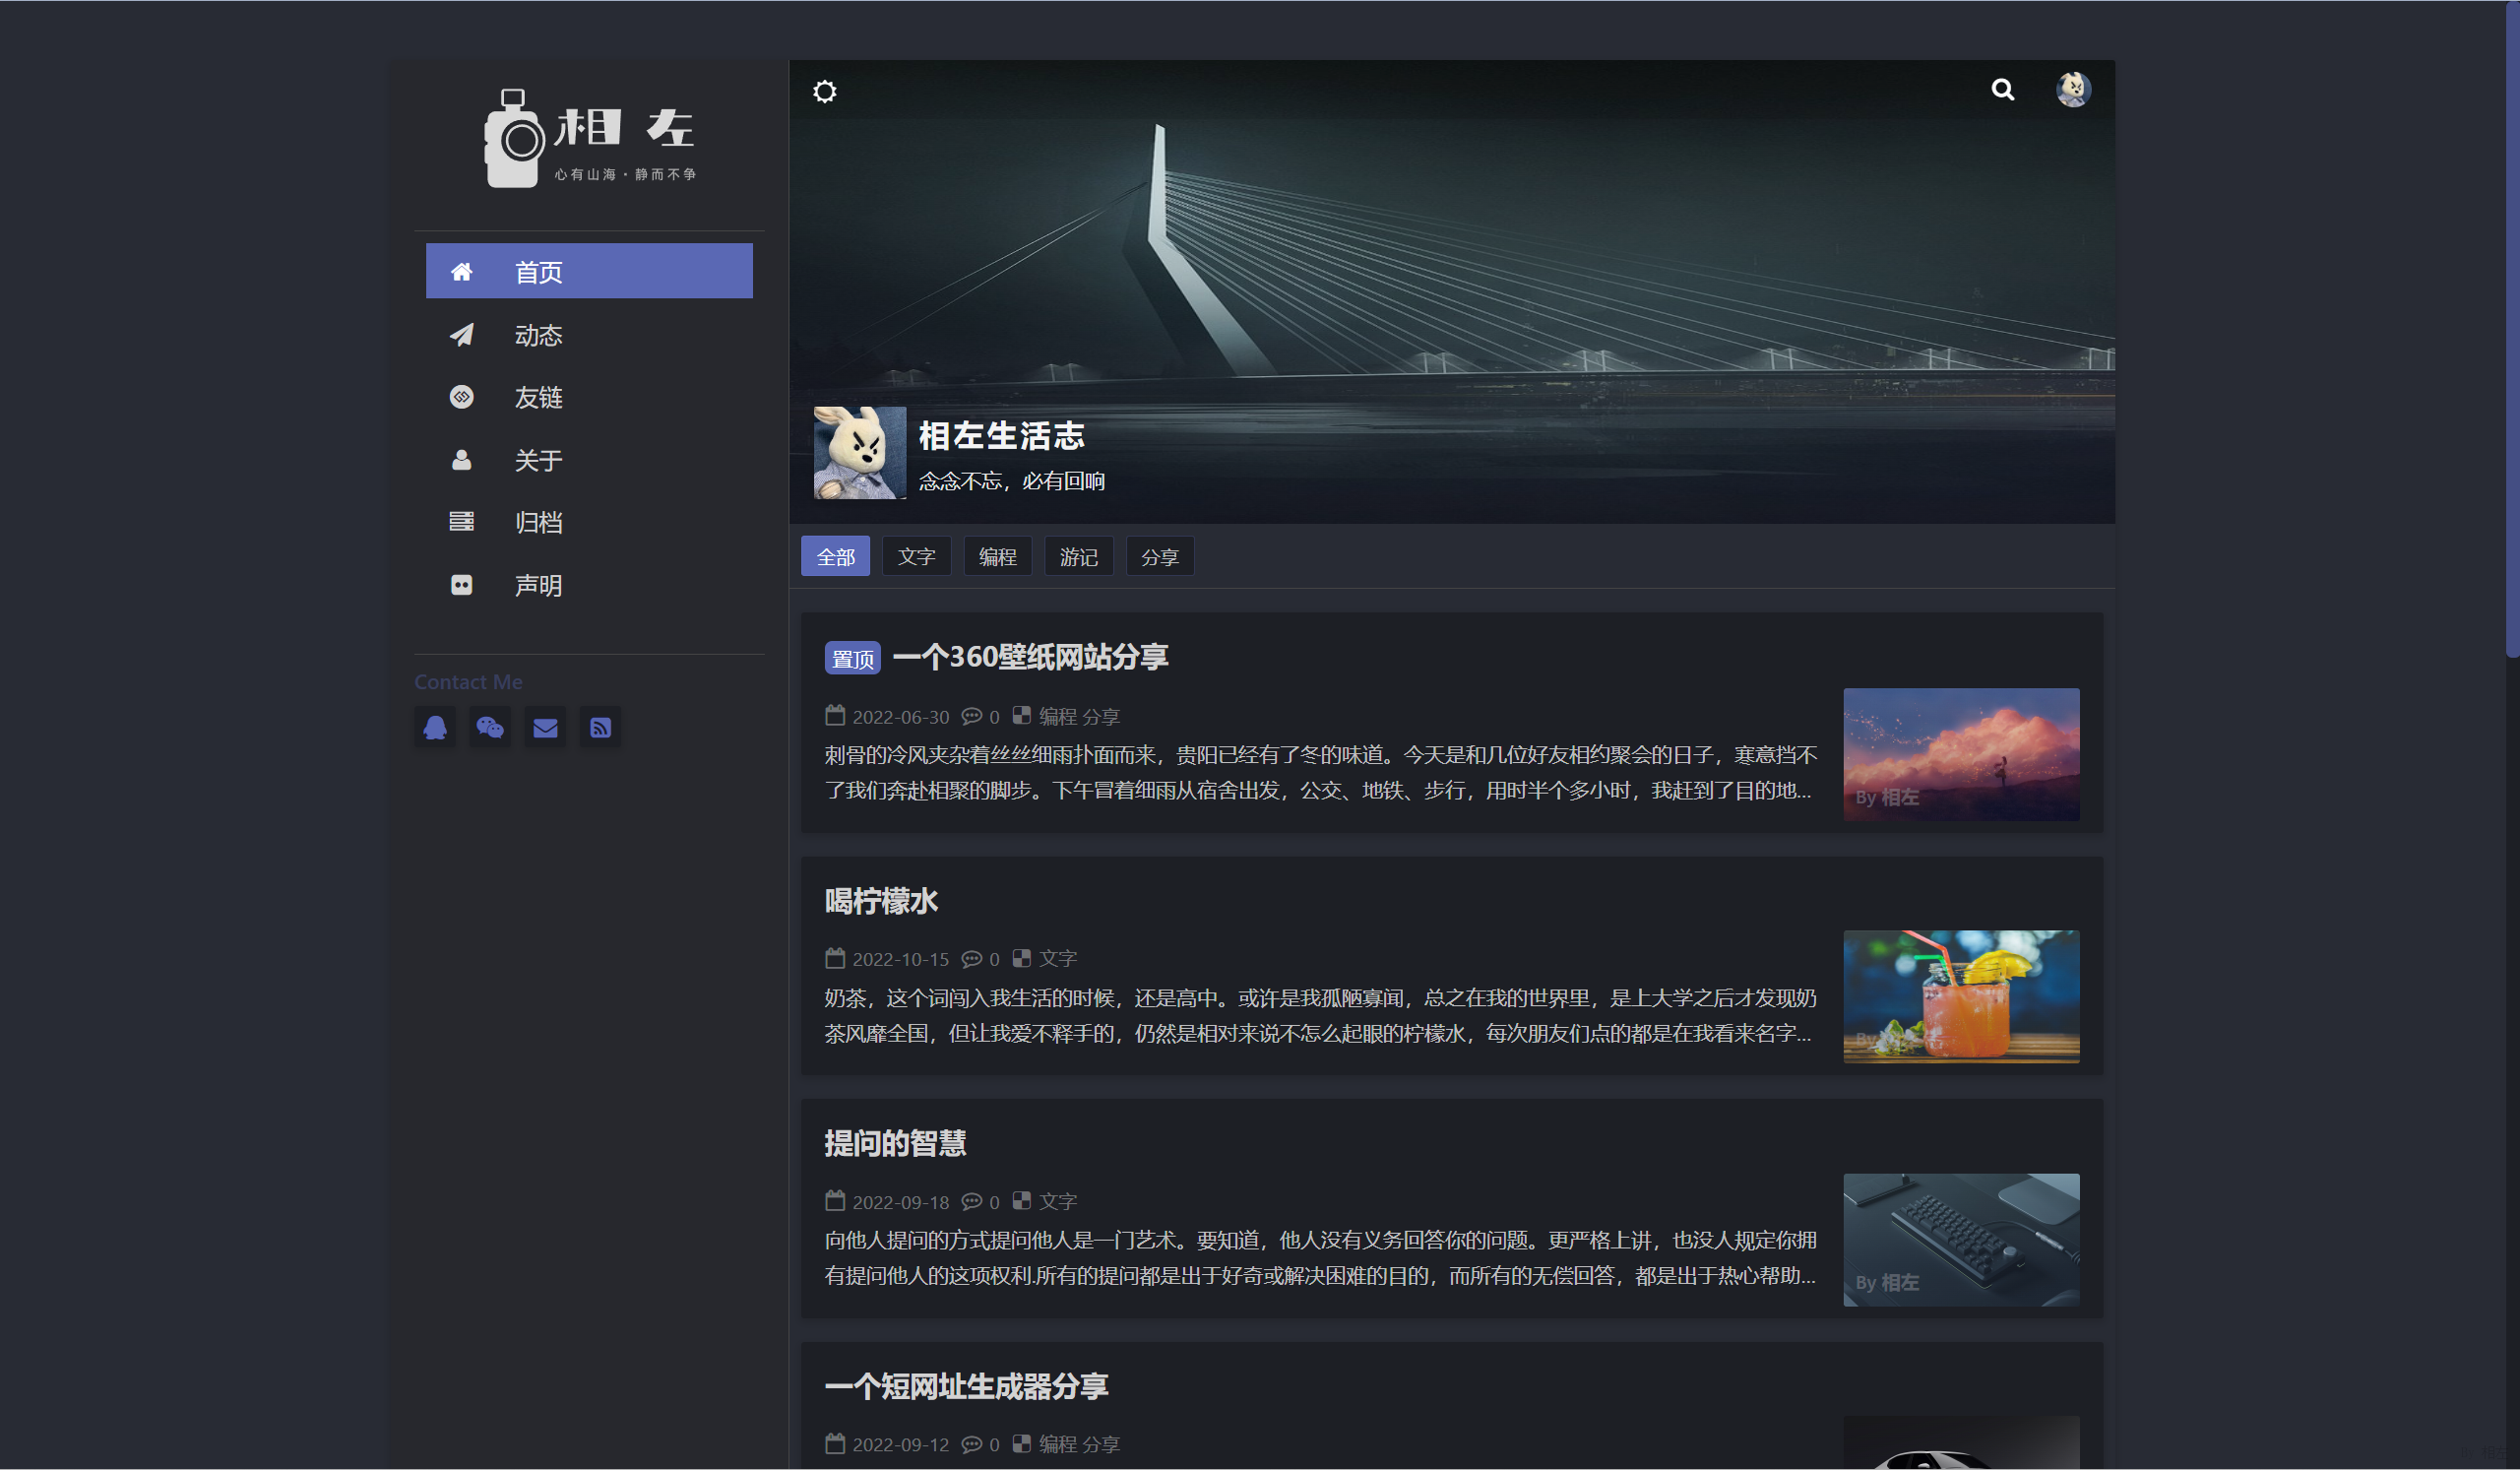Click the page vertical scrollbar
Viewport: 2520px width, 1470px height.
point(2511,330)
